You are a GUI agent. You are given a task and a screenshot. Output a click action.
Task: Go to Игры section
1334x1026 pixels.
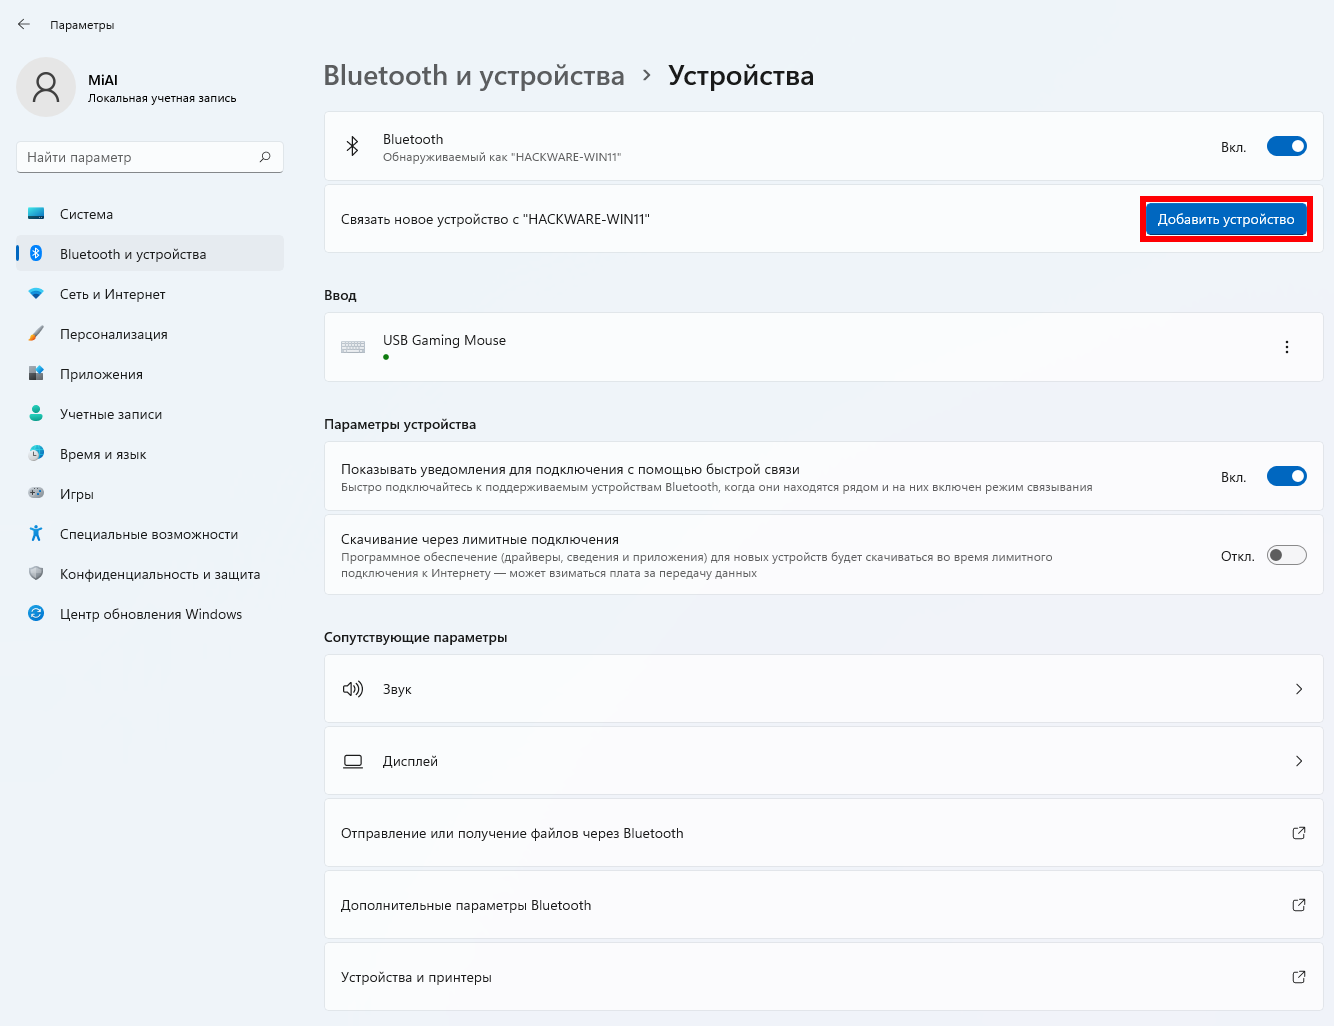coord(150,494)
